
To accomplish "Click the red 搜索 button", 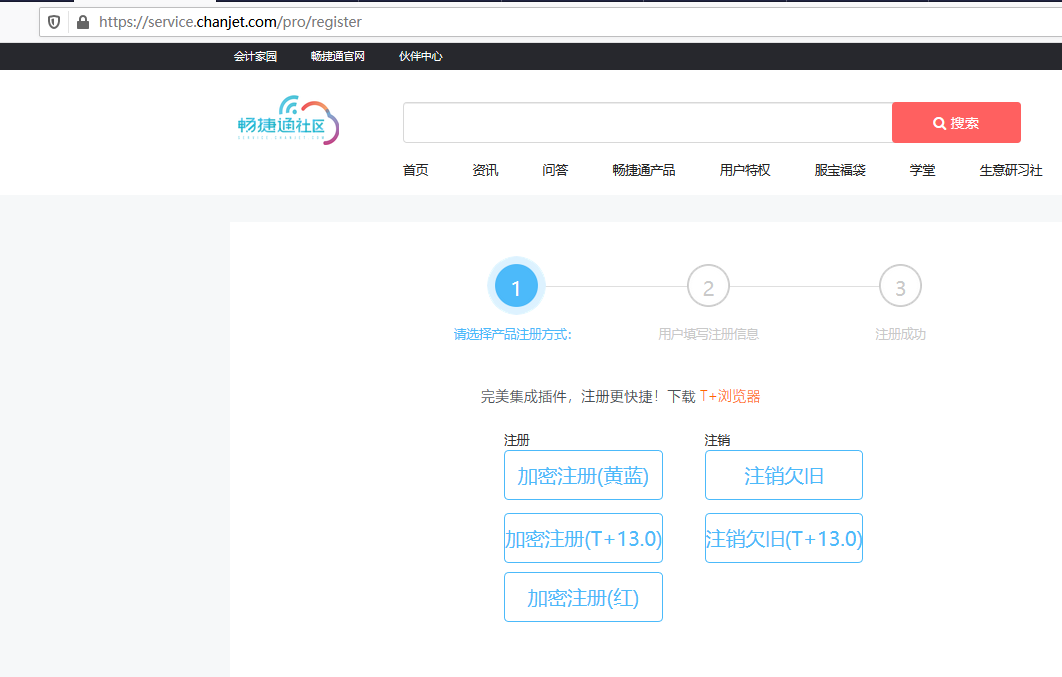I will pyautogui.click(x=956, y=123).
